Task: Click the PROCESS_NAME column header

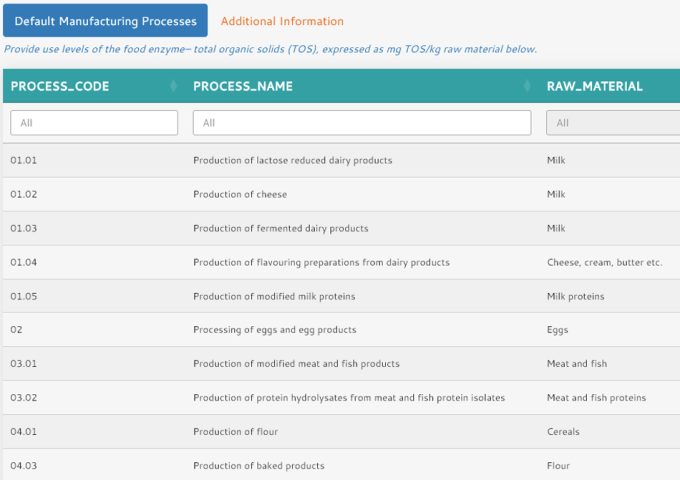Action: (x=243, y=86)
